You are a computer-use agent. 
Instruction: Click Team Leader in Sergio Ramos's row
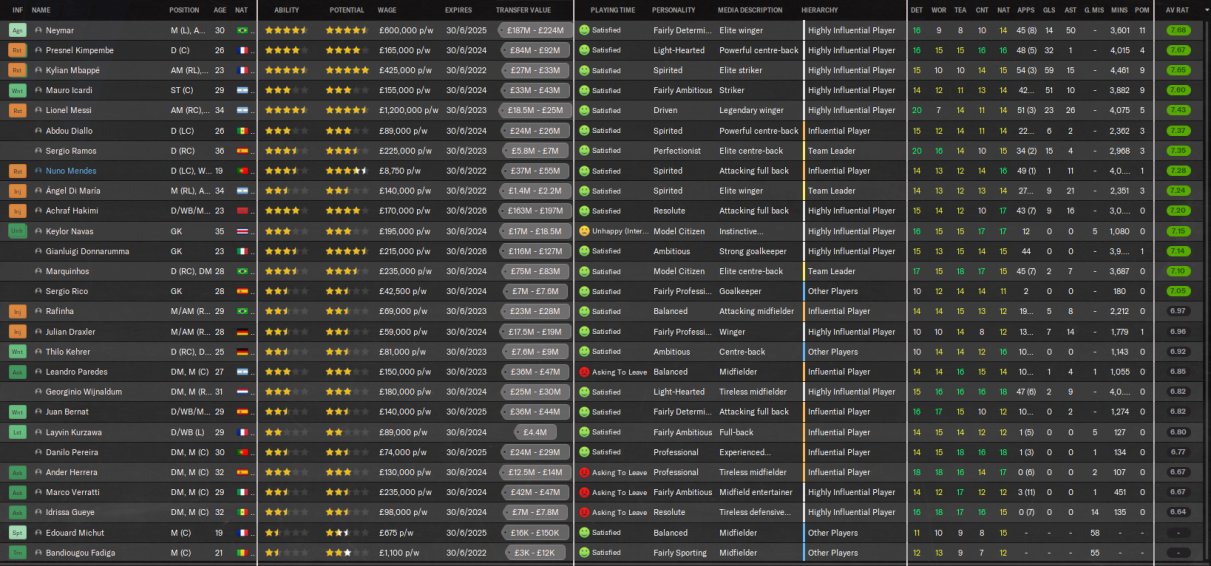(x=832, y=151)
